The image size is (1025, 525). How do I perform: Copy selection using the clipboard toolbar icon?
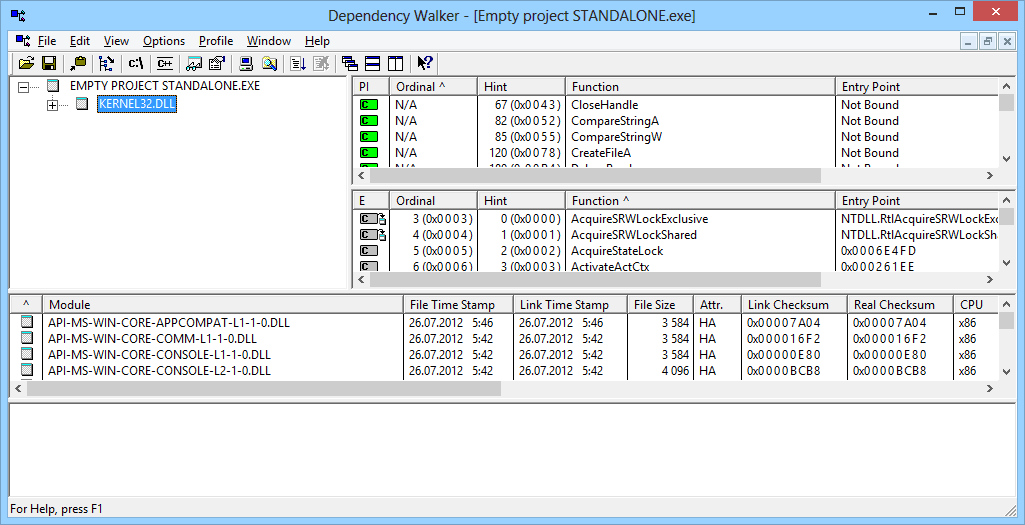[78, 63]
